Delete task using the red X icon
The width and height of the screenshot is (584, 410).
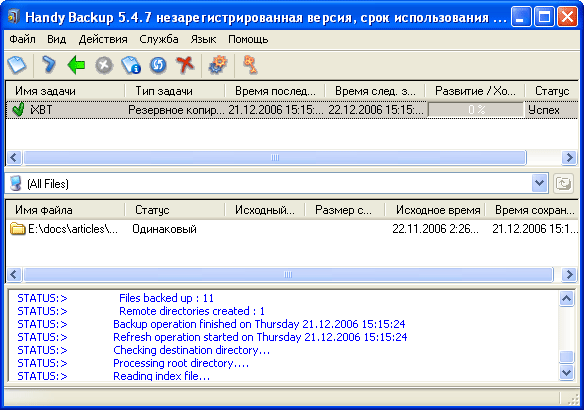tap(185, 65)
